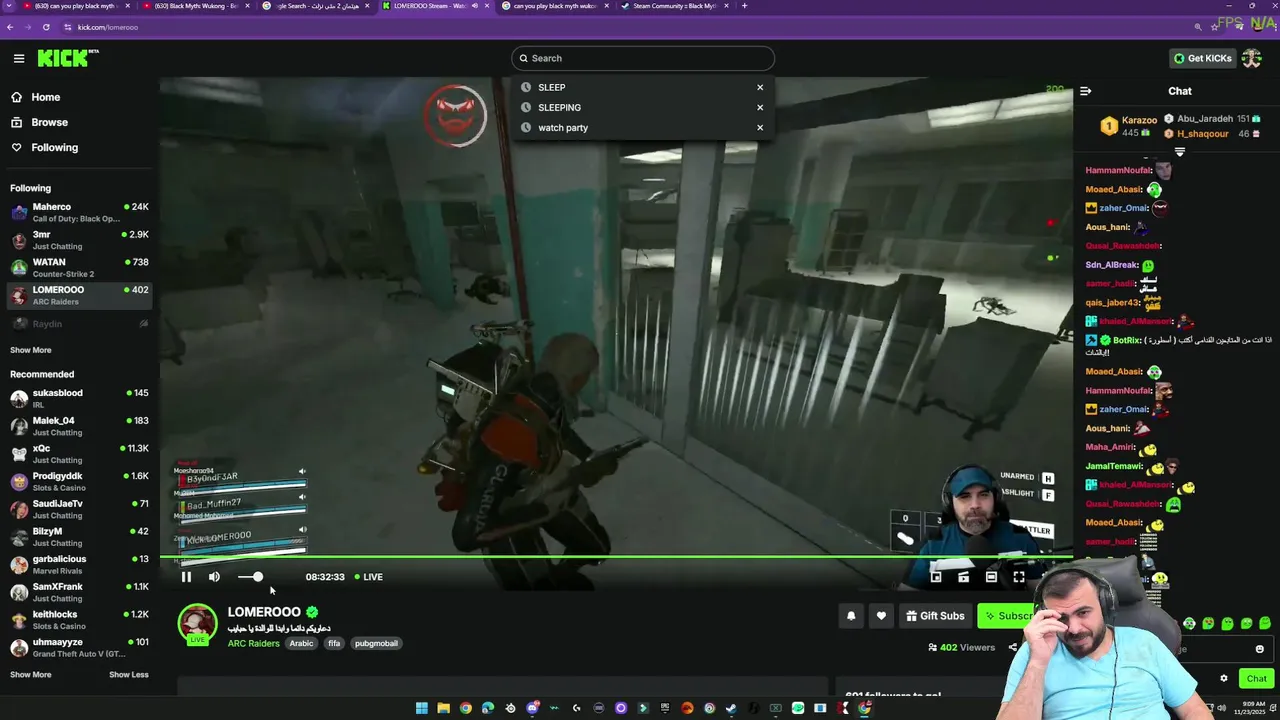
Task: Show More followed channels
Action: tap(30, 350)
